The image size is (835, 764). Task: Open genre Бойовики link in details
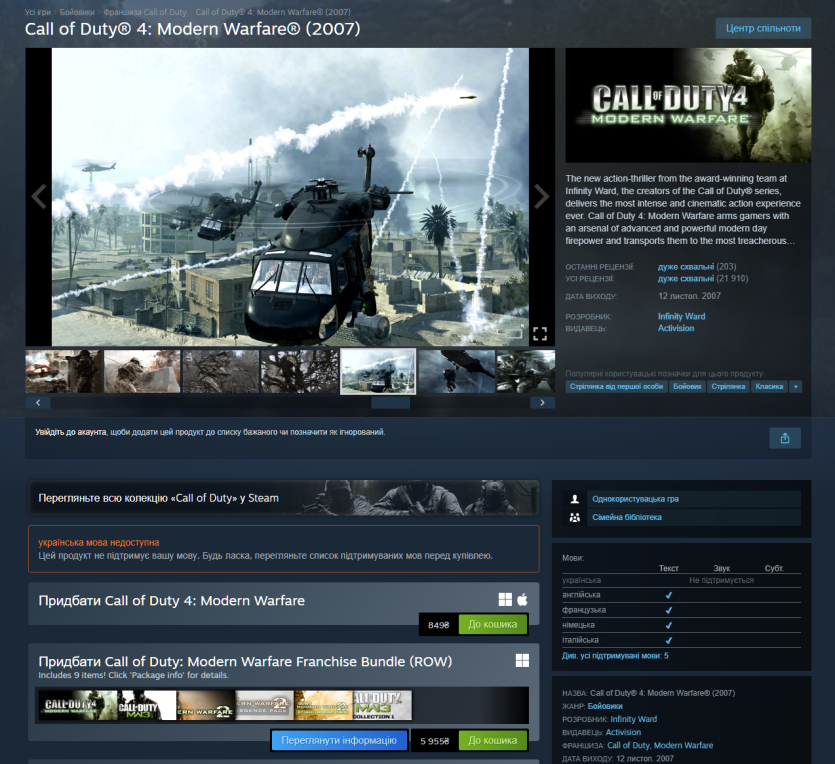(605, 706)
